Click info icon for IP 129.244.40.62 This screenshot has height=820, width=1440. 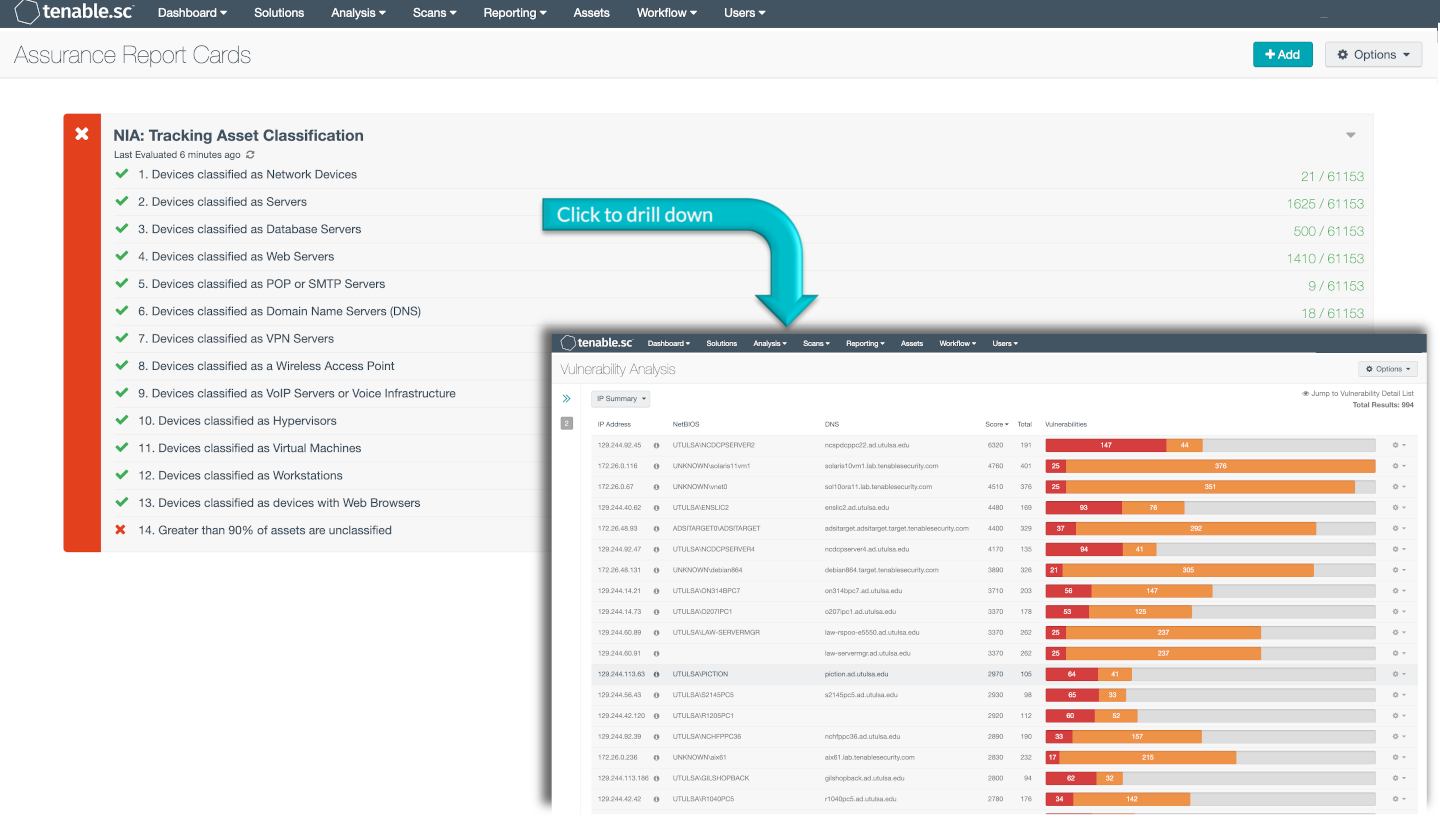pos(657,508)
